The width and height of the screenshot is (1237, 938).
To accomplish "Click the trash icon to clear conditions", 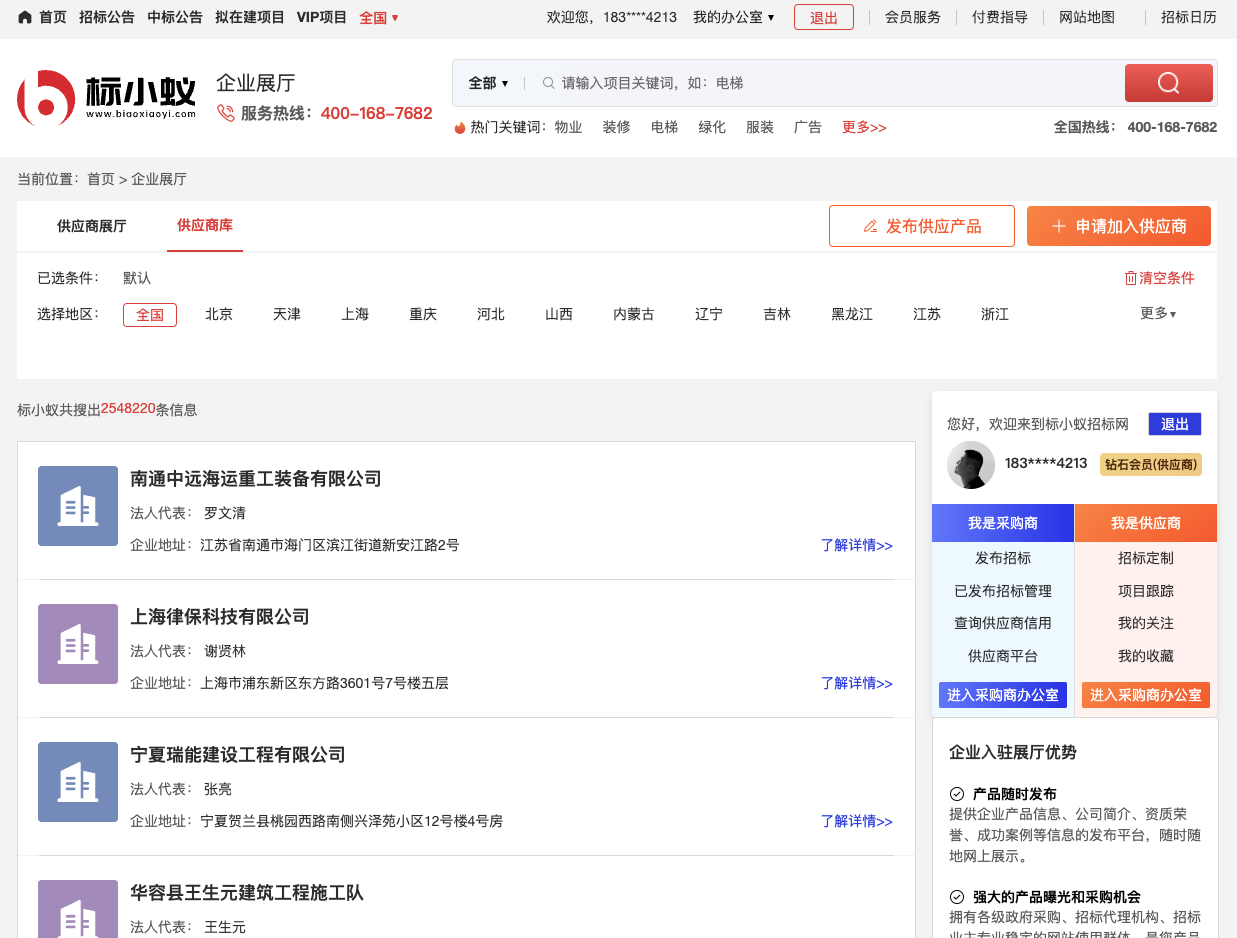I will 1131,278.
